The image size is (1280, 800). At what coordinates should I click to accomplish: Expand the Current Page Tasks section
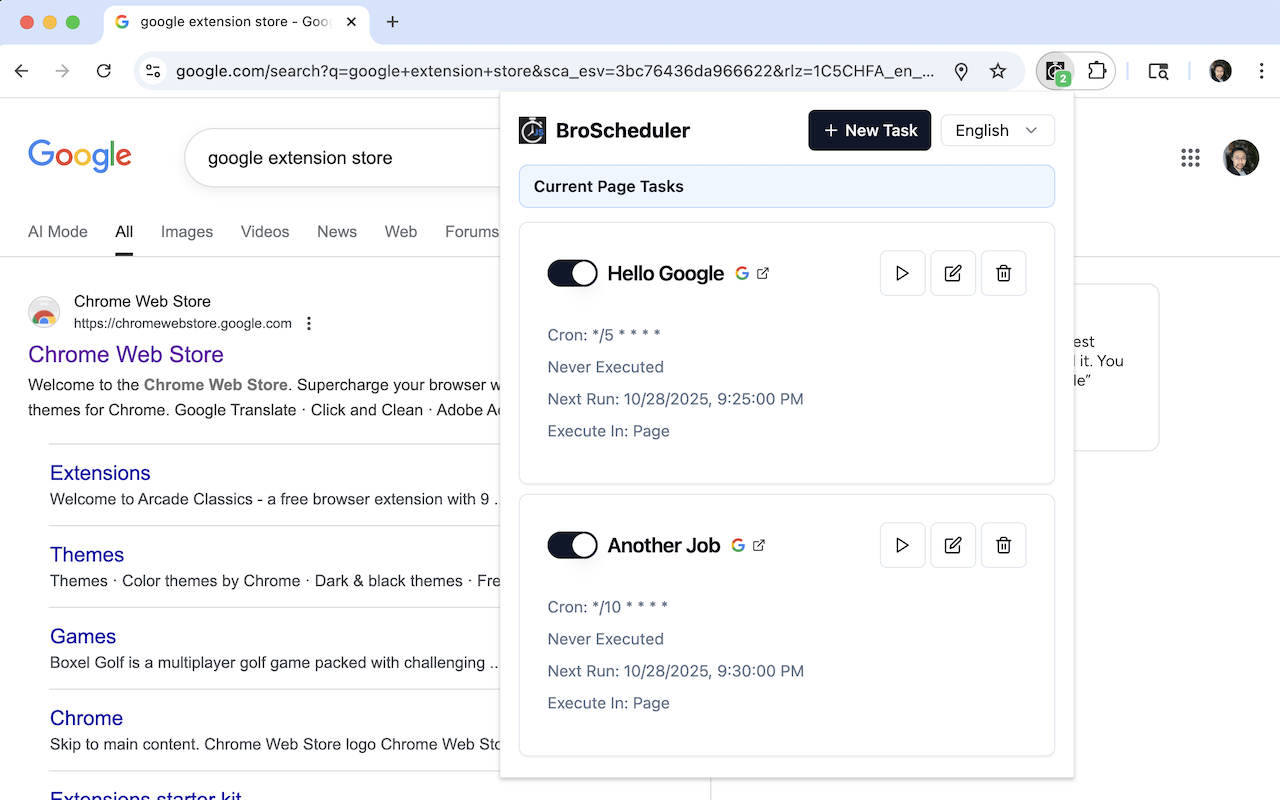point(786,186)
